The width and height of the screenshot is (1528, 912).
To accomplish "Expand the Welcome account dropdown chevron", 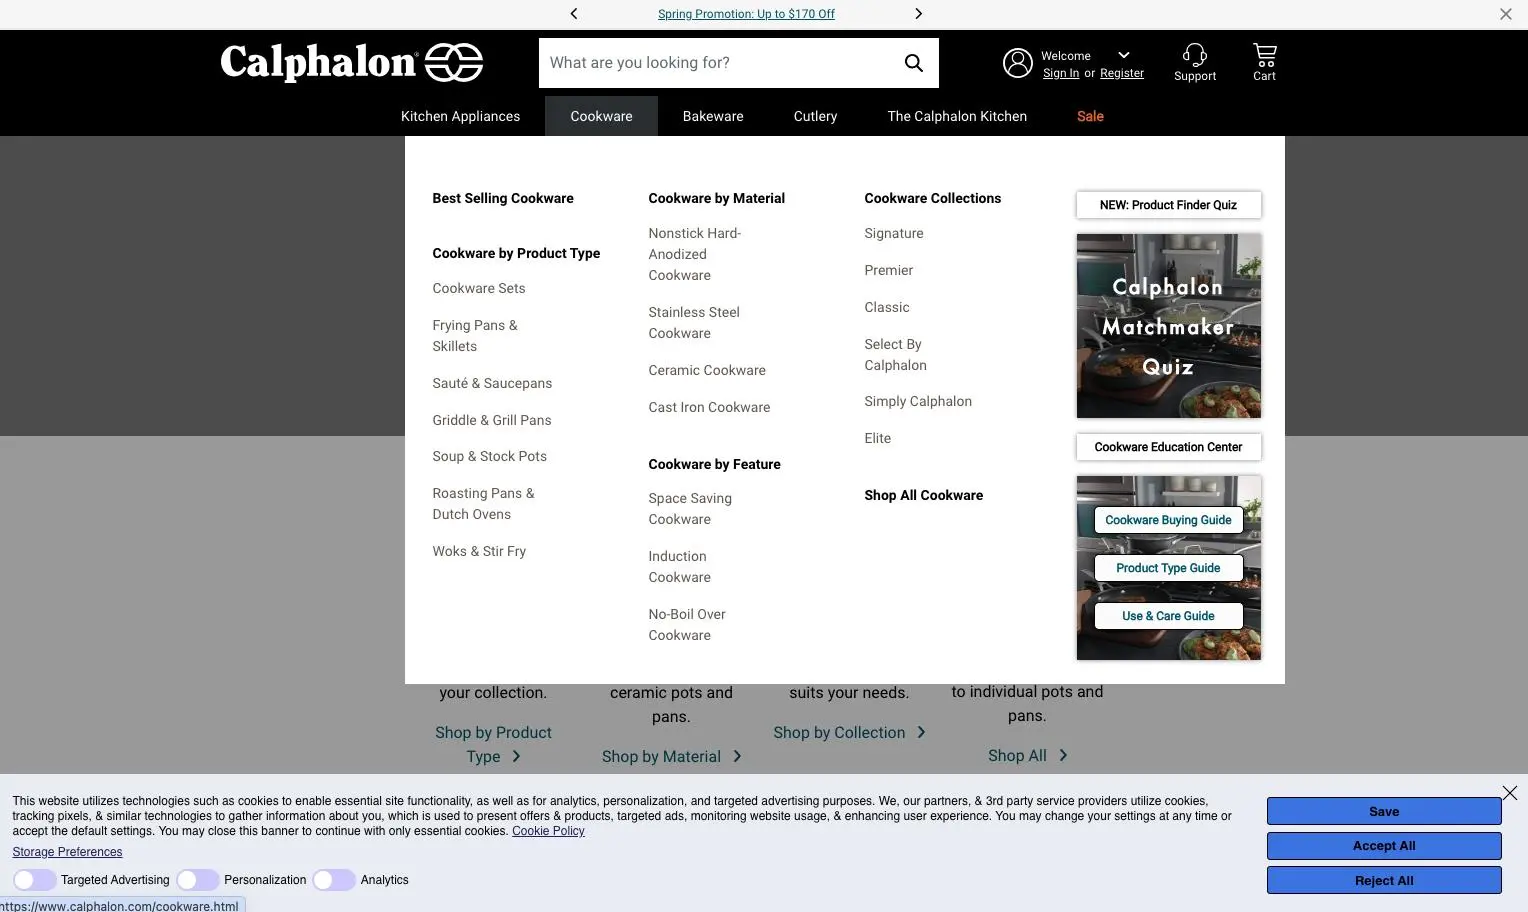I will tap(1123, 56).
